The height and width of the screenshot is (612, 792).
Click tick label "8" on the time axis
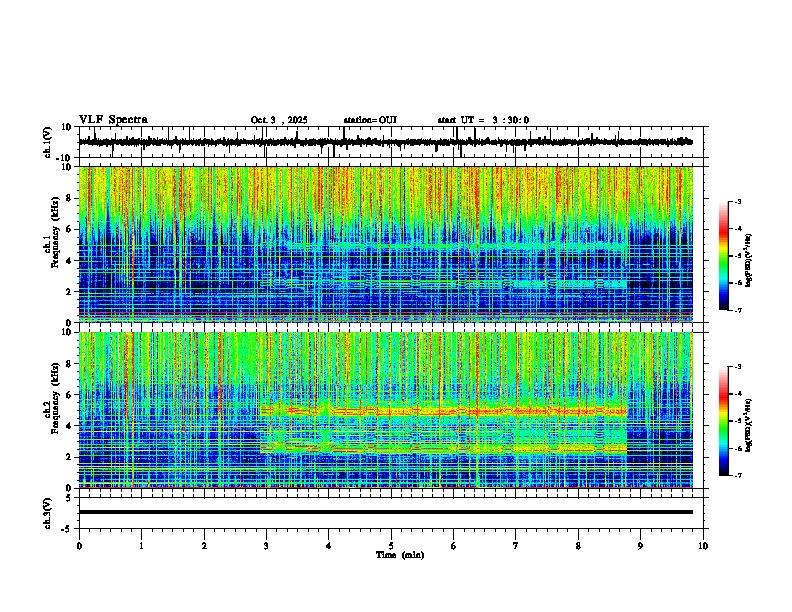pyautogui.click(x=578, y=546)
